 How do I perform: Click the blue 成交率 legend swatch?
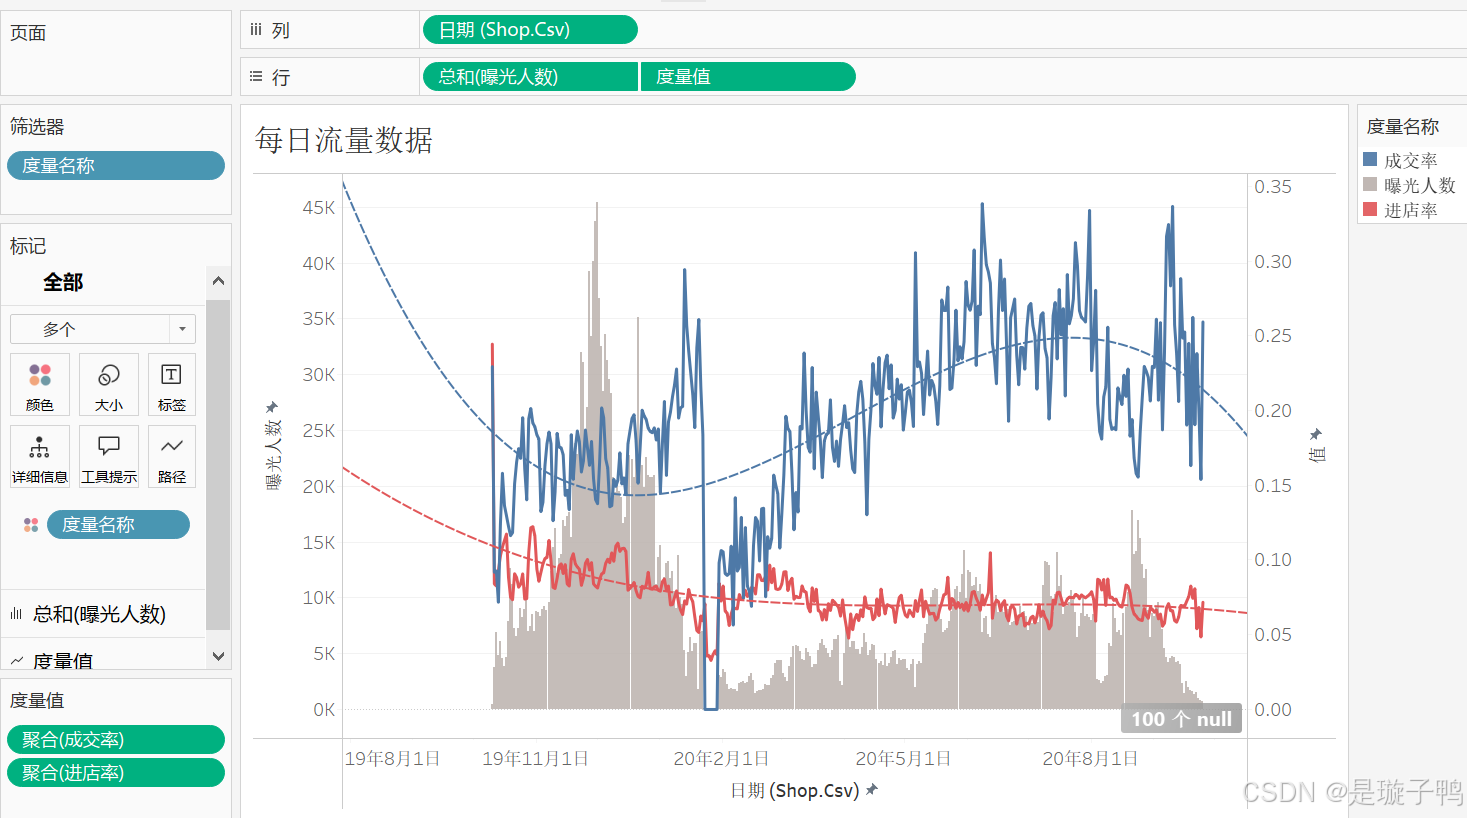click(1370, 160)
